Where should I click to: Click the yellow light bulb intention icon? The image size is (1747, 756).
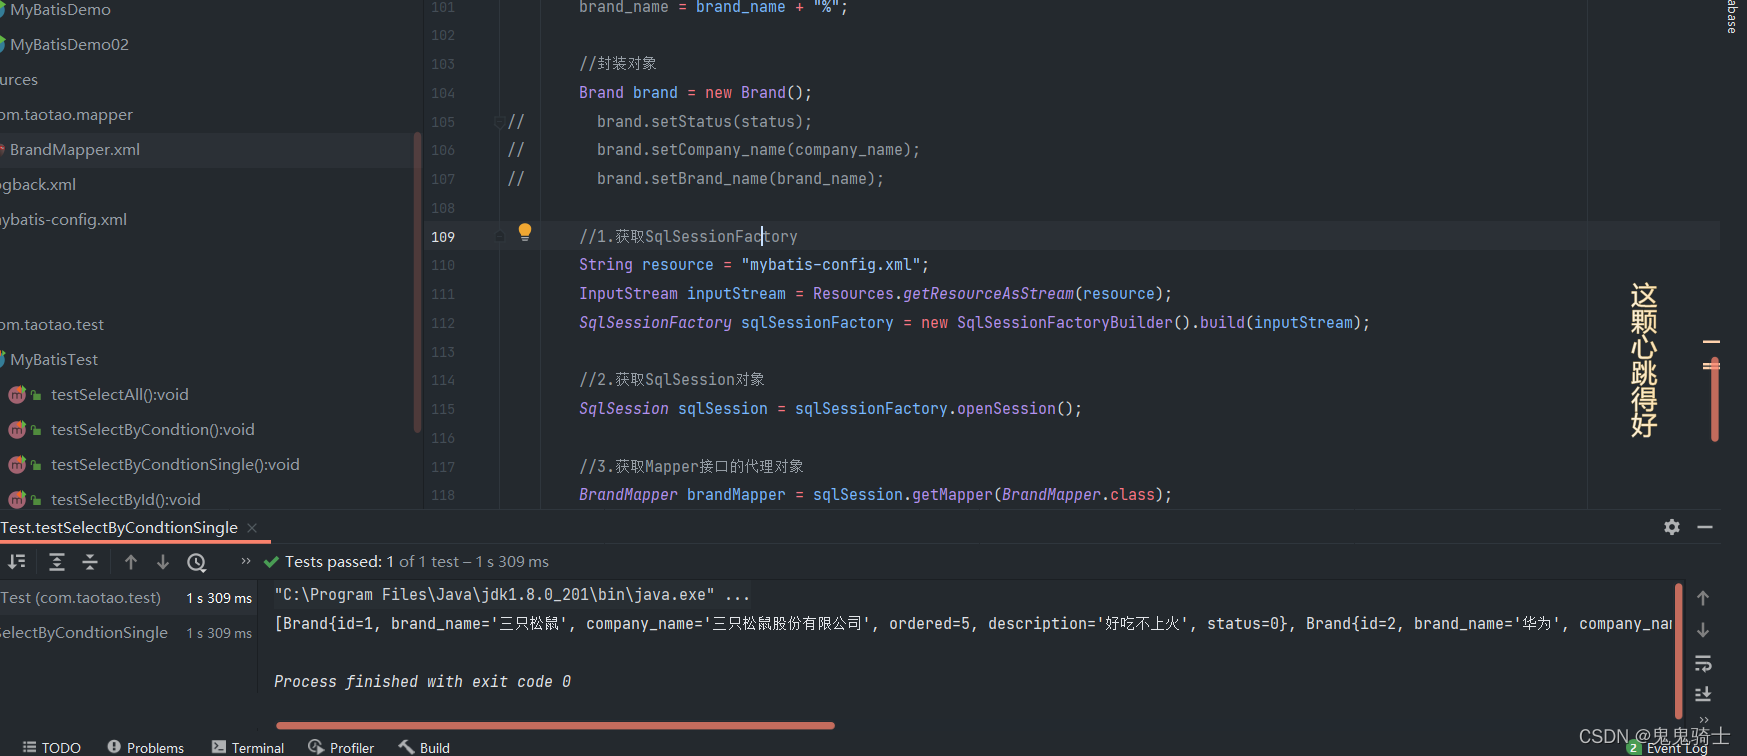tap(525, 233)
